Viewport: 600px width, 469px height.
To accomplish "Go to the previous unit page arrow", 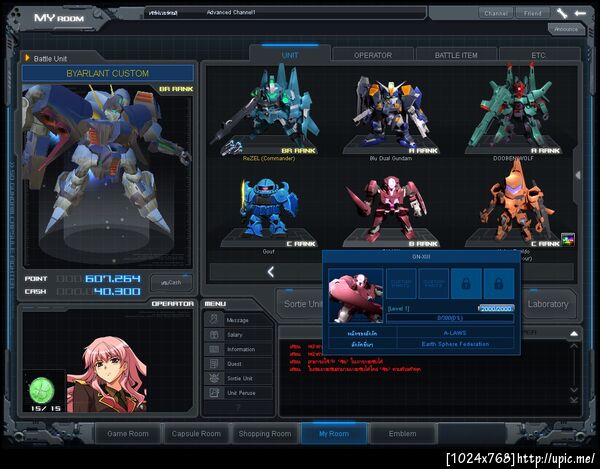I will (271, 272).
